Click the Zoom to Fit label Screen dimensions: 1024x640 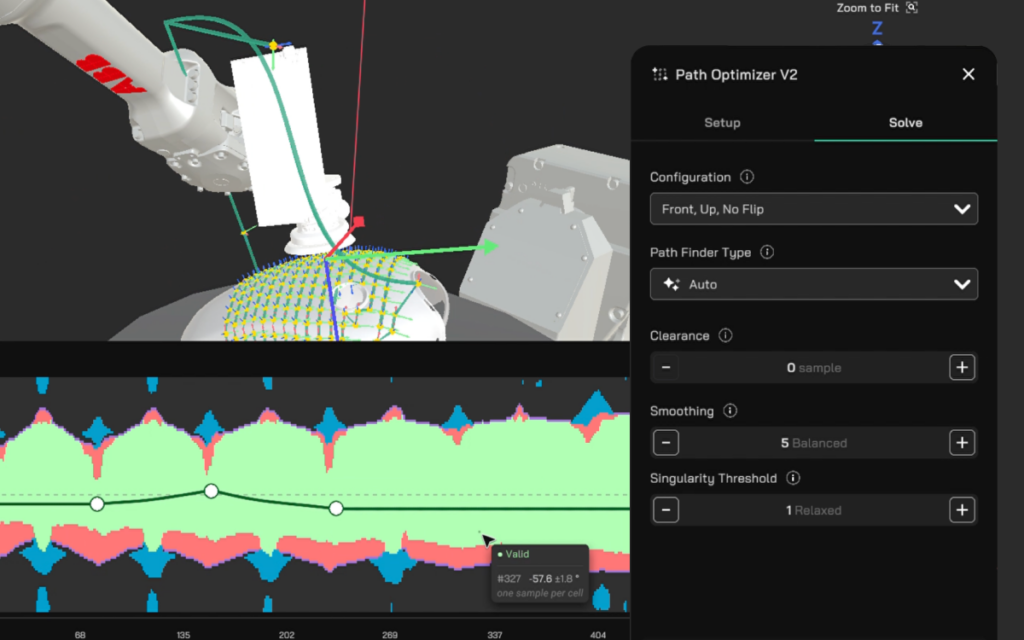tap(867, 8)
